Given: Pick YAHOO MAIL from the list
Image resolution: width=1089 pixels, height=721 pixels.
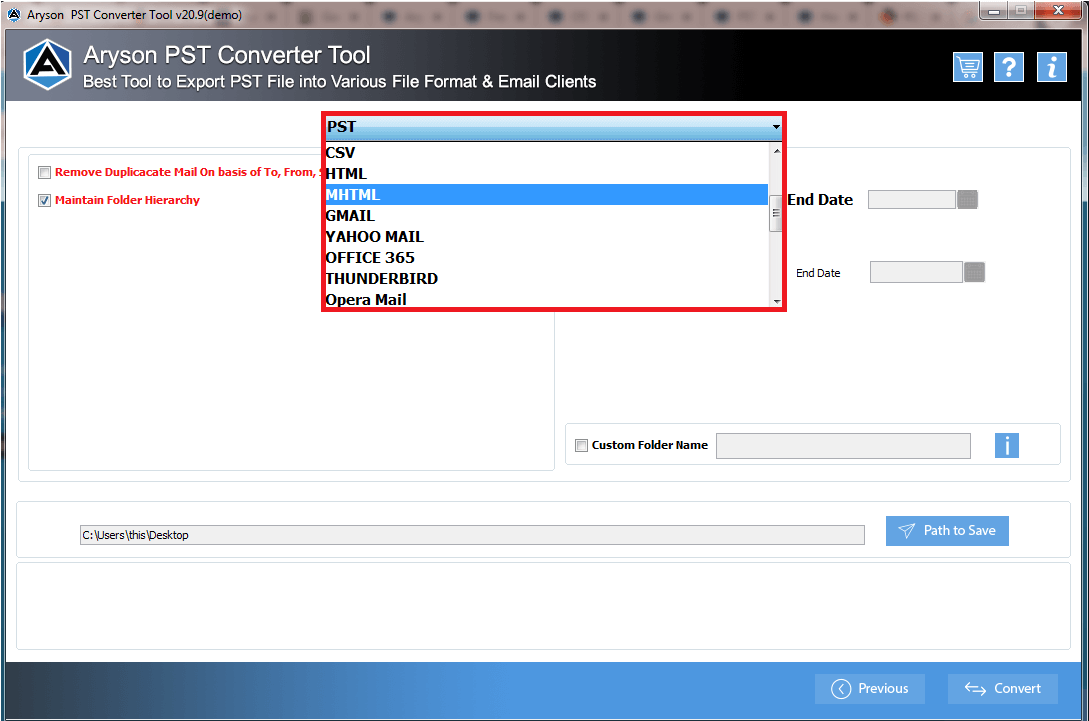Looking at the screenshot, I should [547, 237].
